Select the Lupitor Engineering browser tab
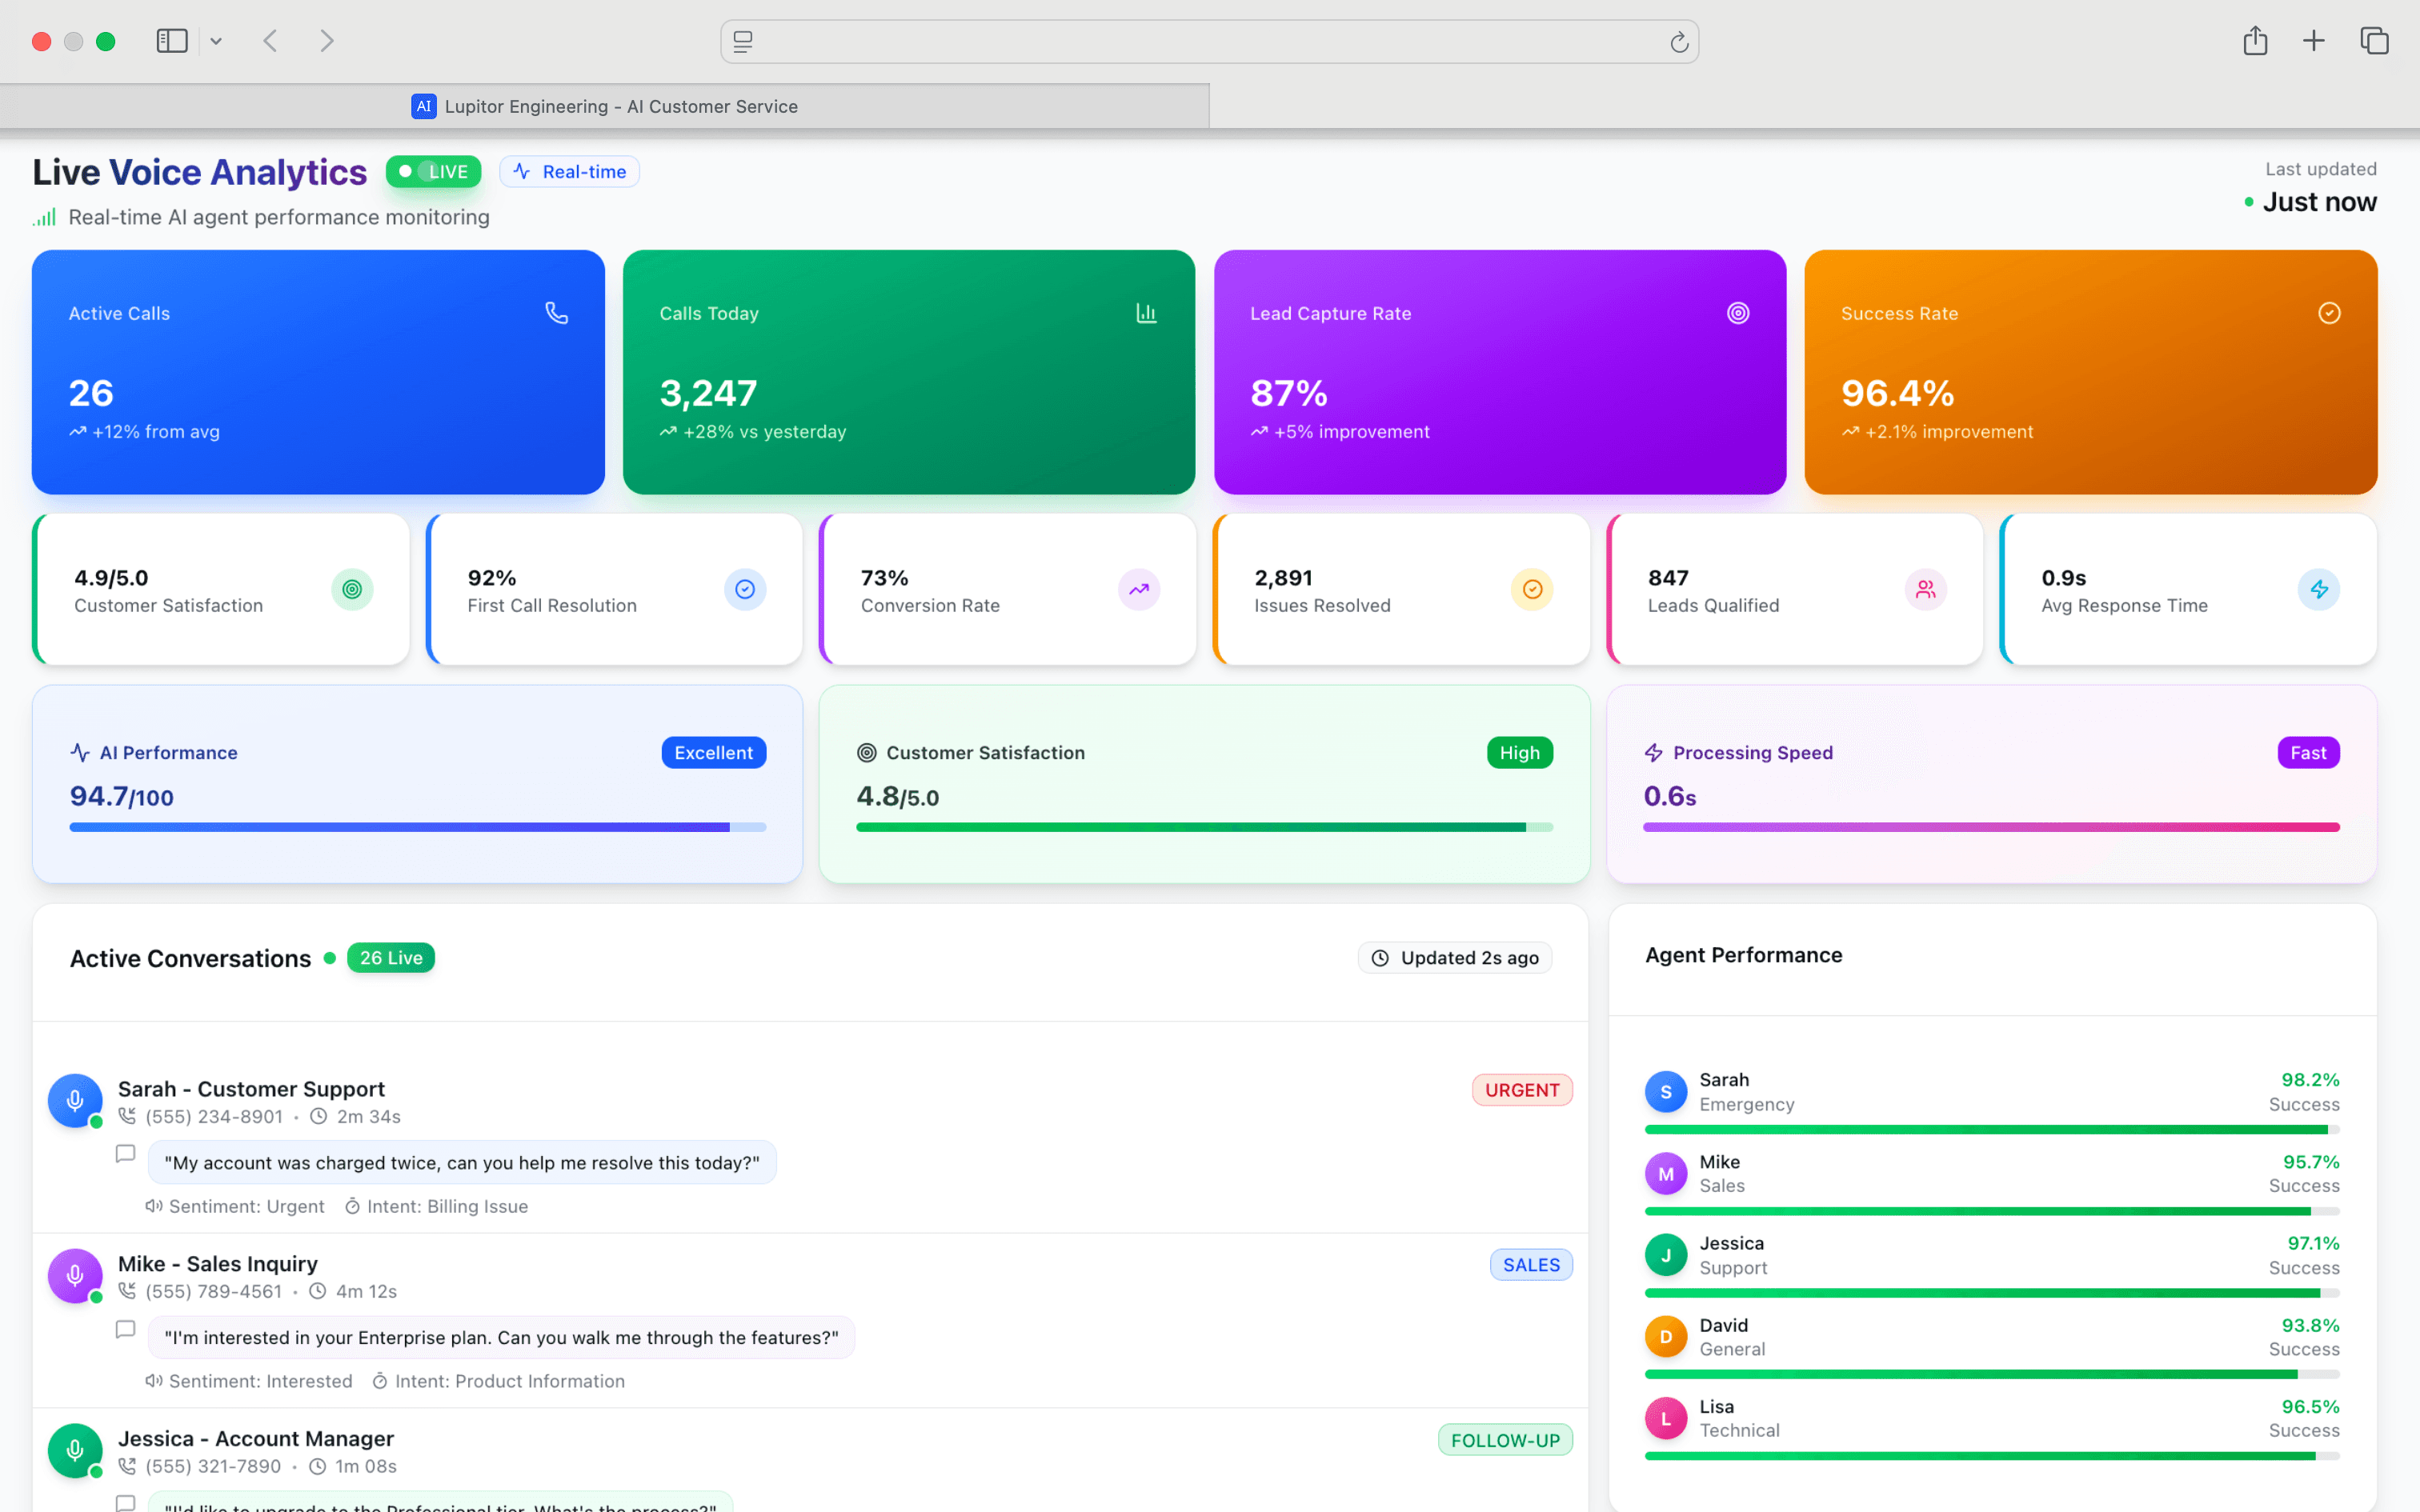Image resolution: width=2420 pixels, height=1512 pixels. tap(800, 106)
